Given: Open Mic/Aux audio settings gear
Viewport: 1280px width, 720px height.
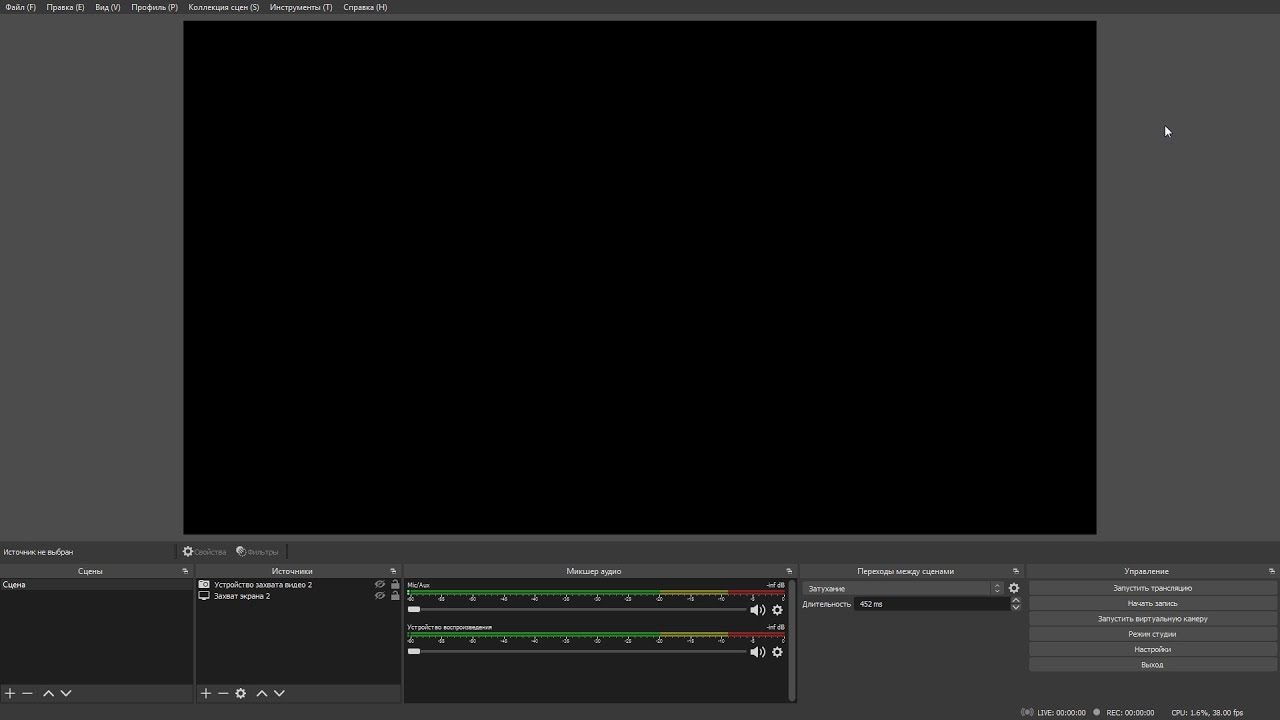Looking at the screenshot, I should point(777,610).
